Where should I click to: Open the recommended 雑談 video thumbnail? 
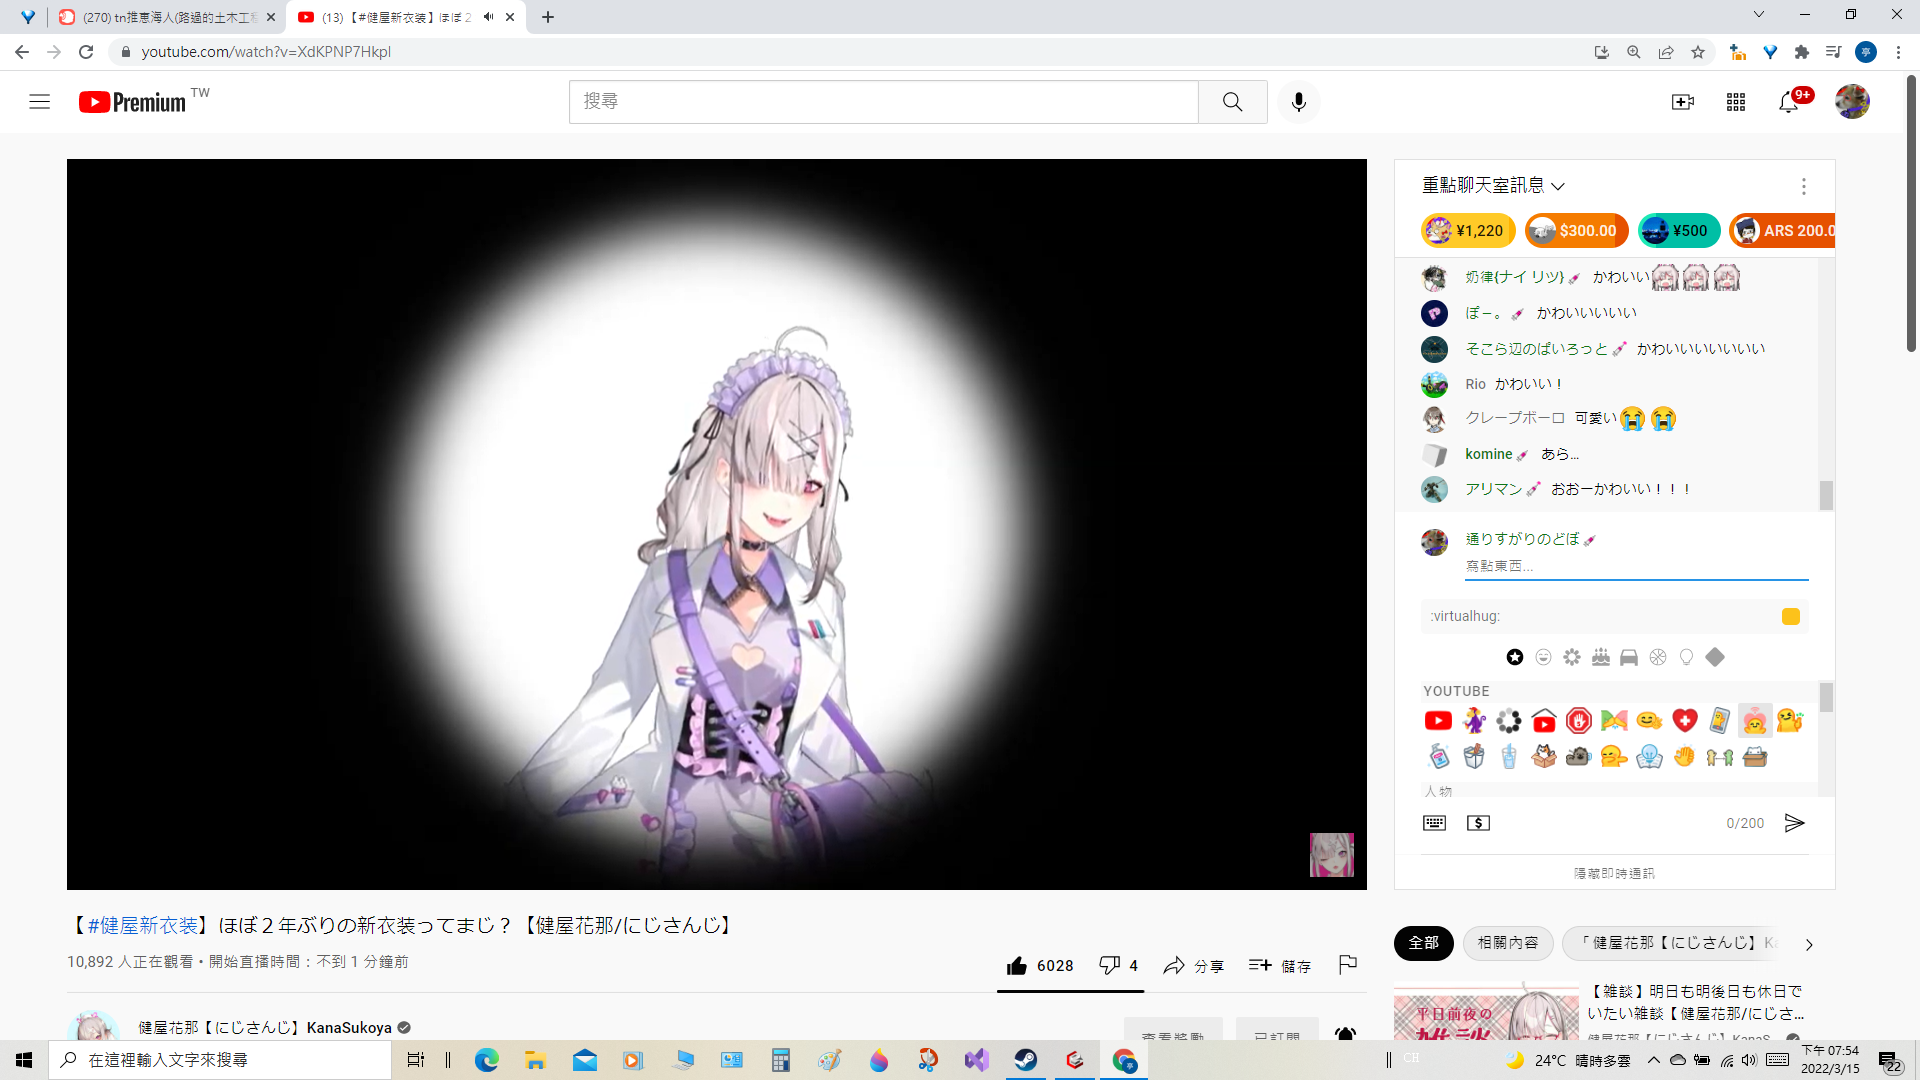tap(1485, 1012)
